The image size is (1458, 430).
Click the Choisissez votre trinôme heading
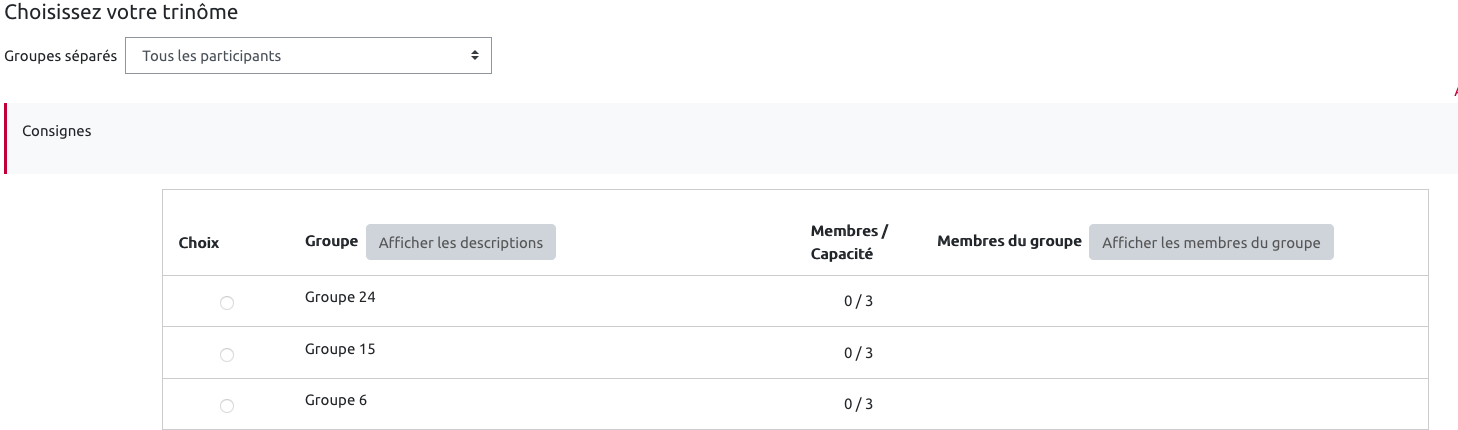pyautogui.click(x=122, y=13)
